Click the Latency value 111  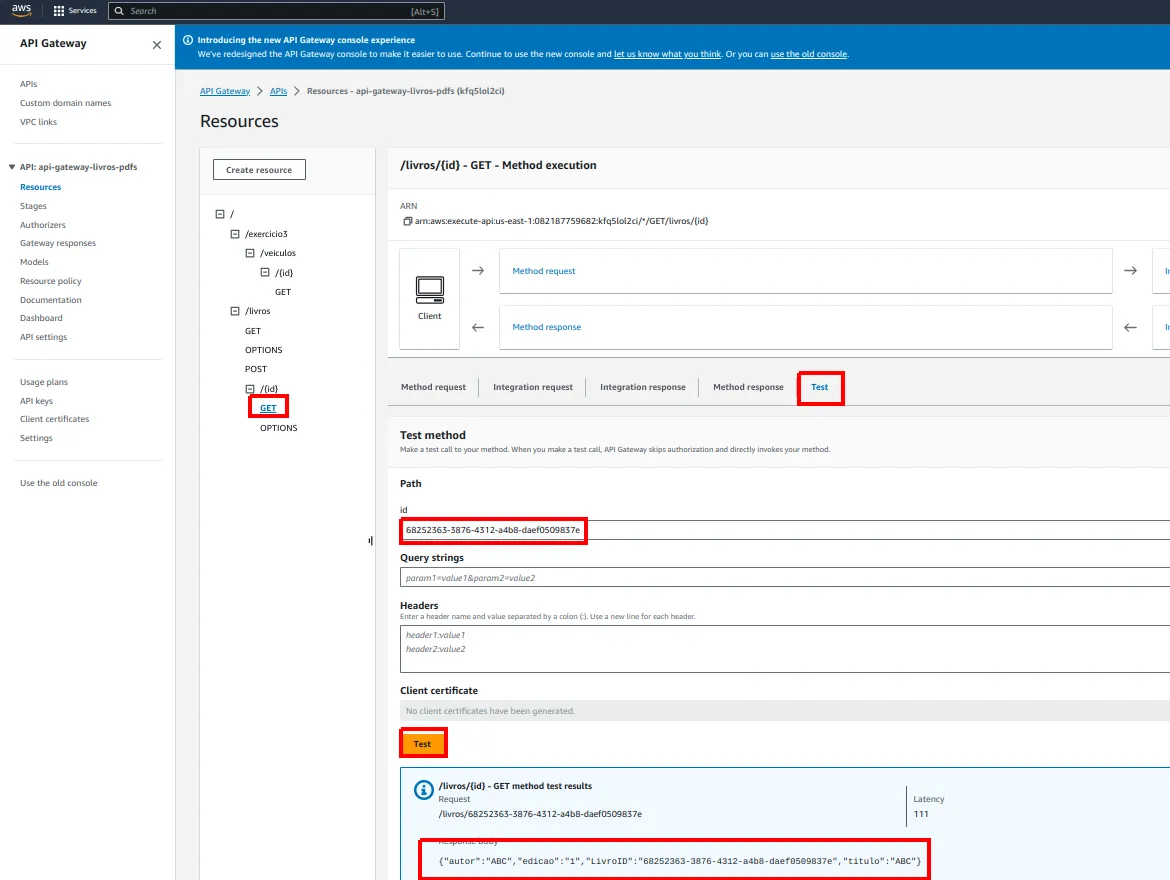[921, 814]
